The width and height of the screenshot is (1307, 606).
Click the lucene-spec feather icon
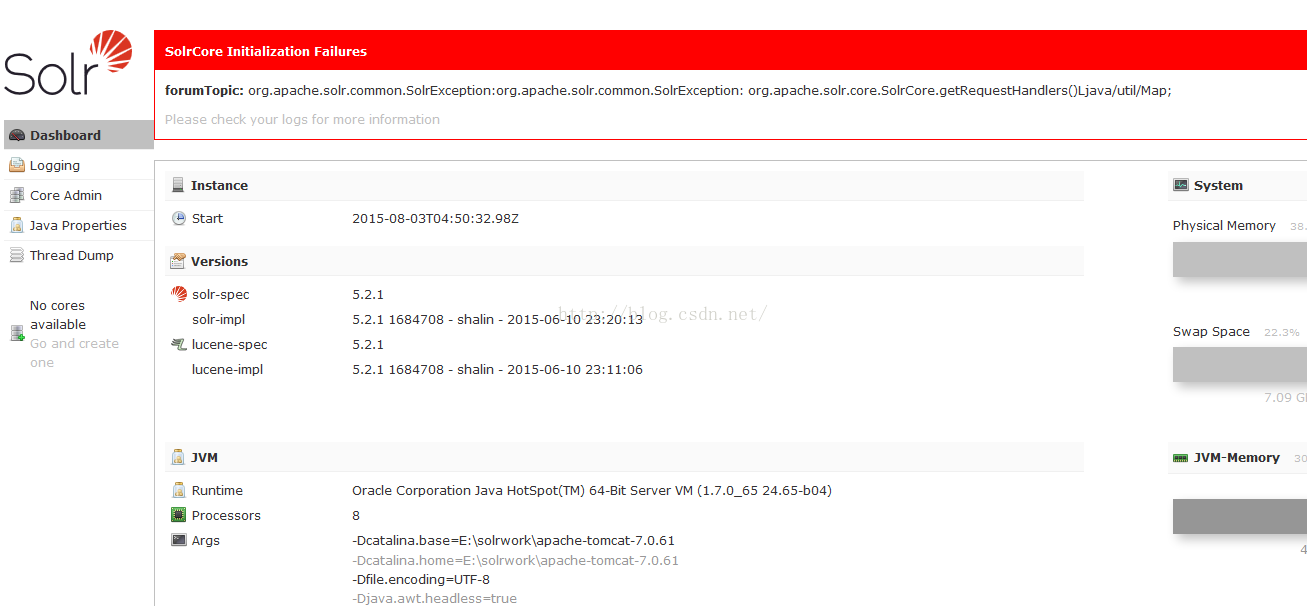pyautogui.click(x=179, y=344)
